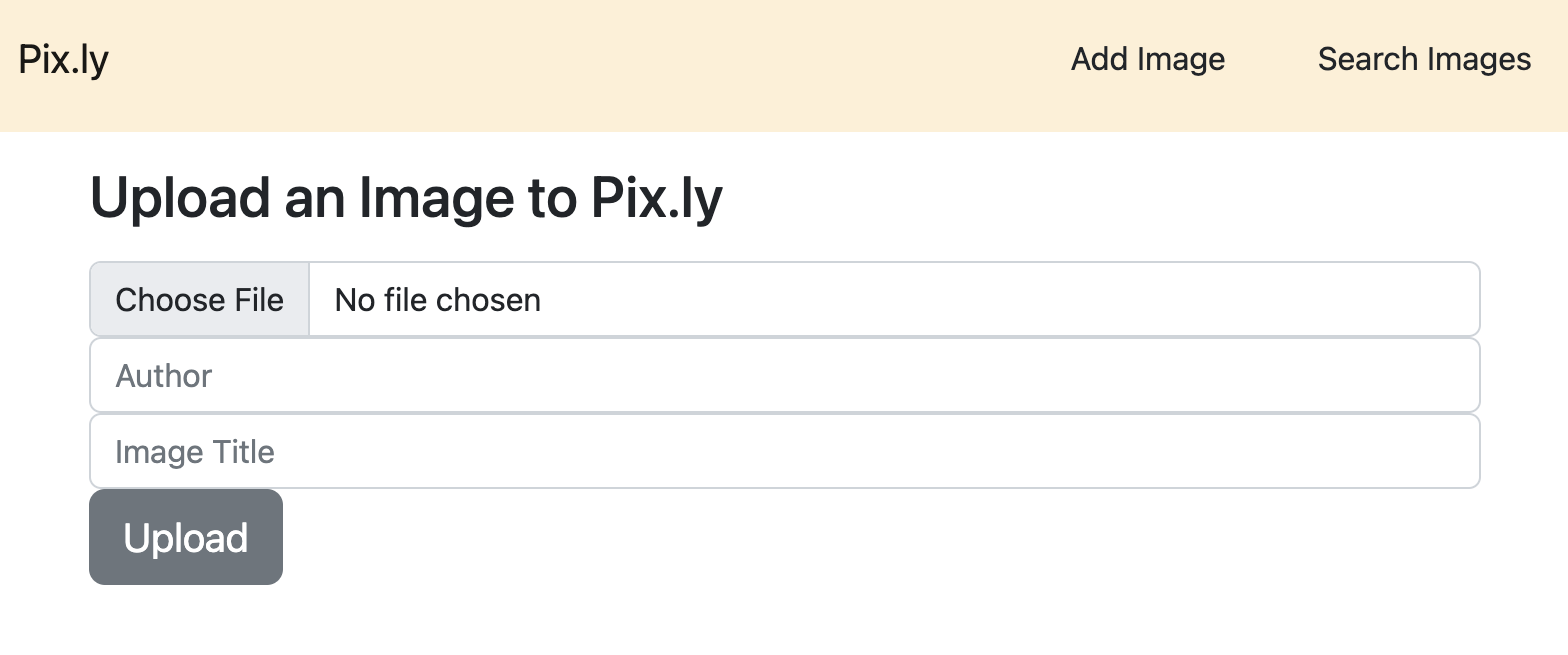1568x655 pixels.
Task: Open the Add Image navigation link
Action: pyautogui.click(x=1146, y=59)
